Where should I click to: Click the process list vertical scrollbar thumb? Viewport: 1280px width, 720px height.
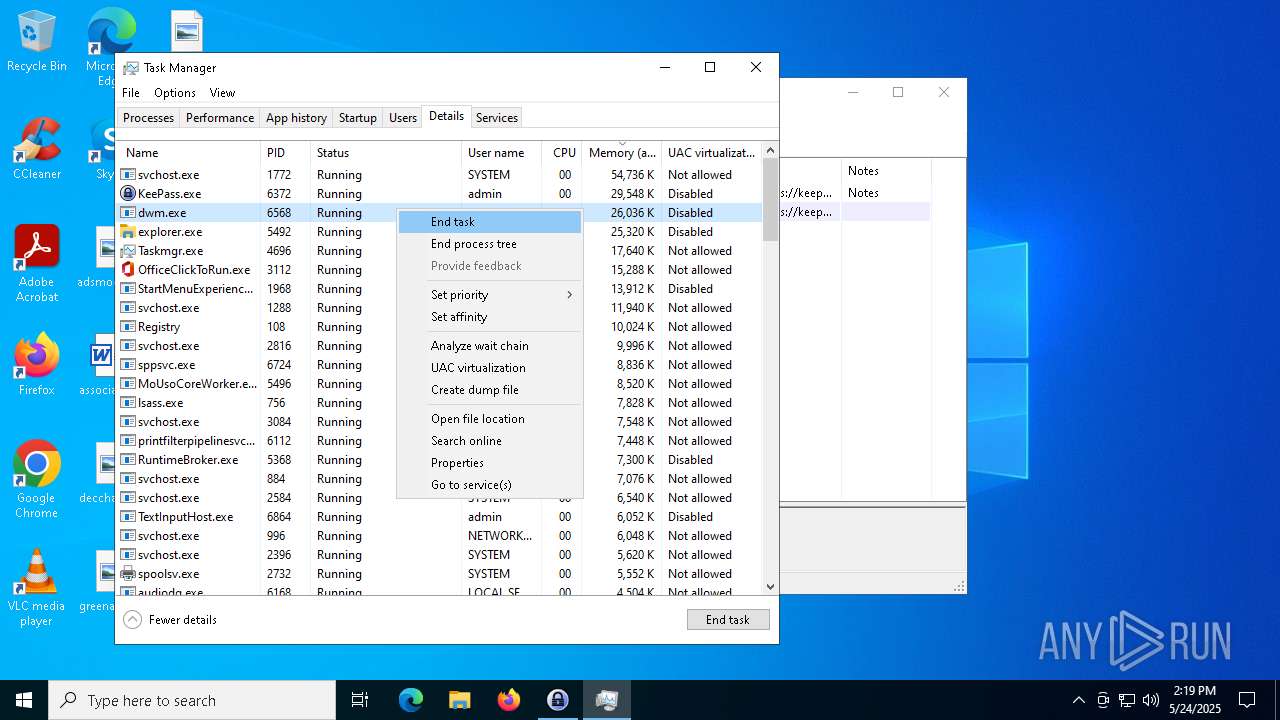pyautogui.click(x=770, y=200)
